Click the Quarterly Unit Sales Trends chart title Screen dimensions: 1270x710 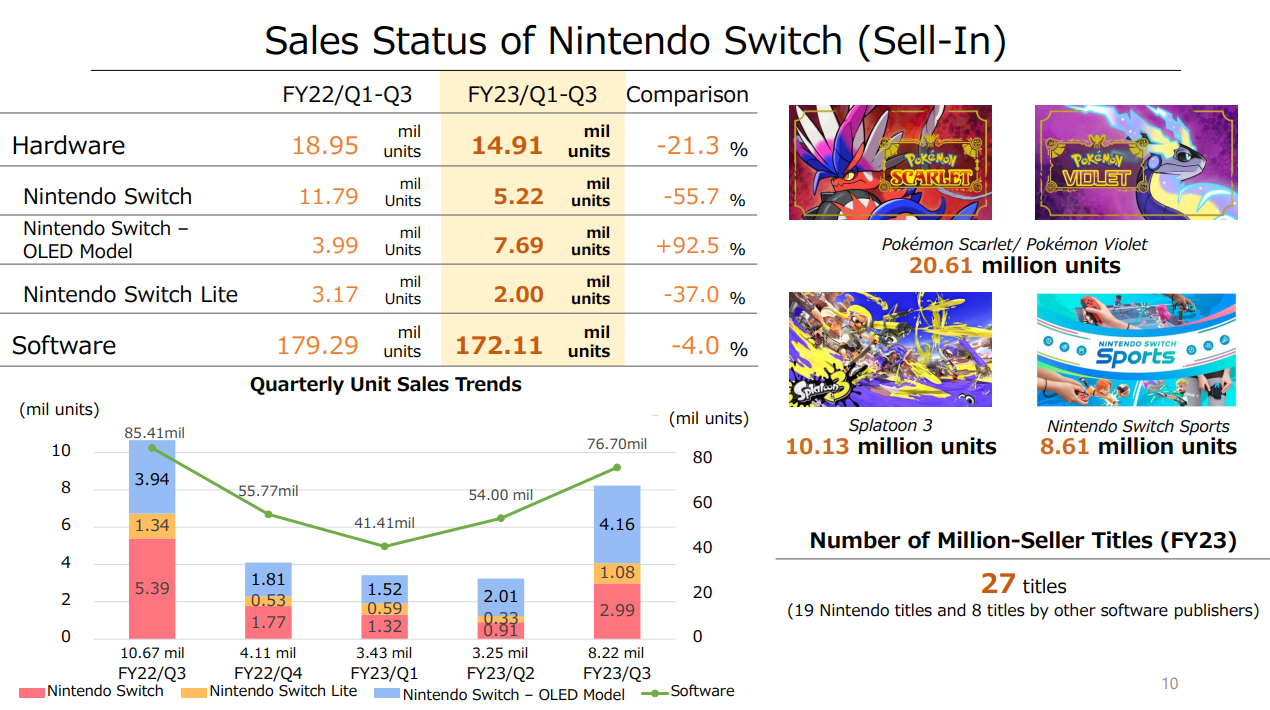point(385,384)
